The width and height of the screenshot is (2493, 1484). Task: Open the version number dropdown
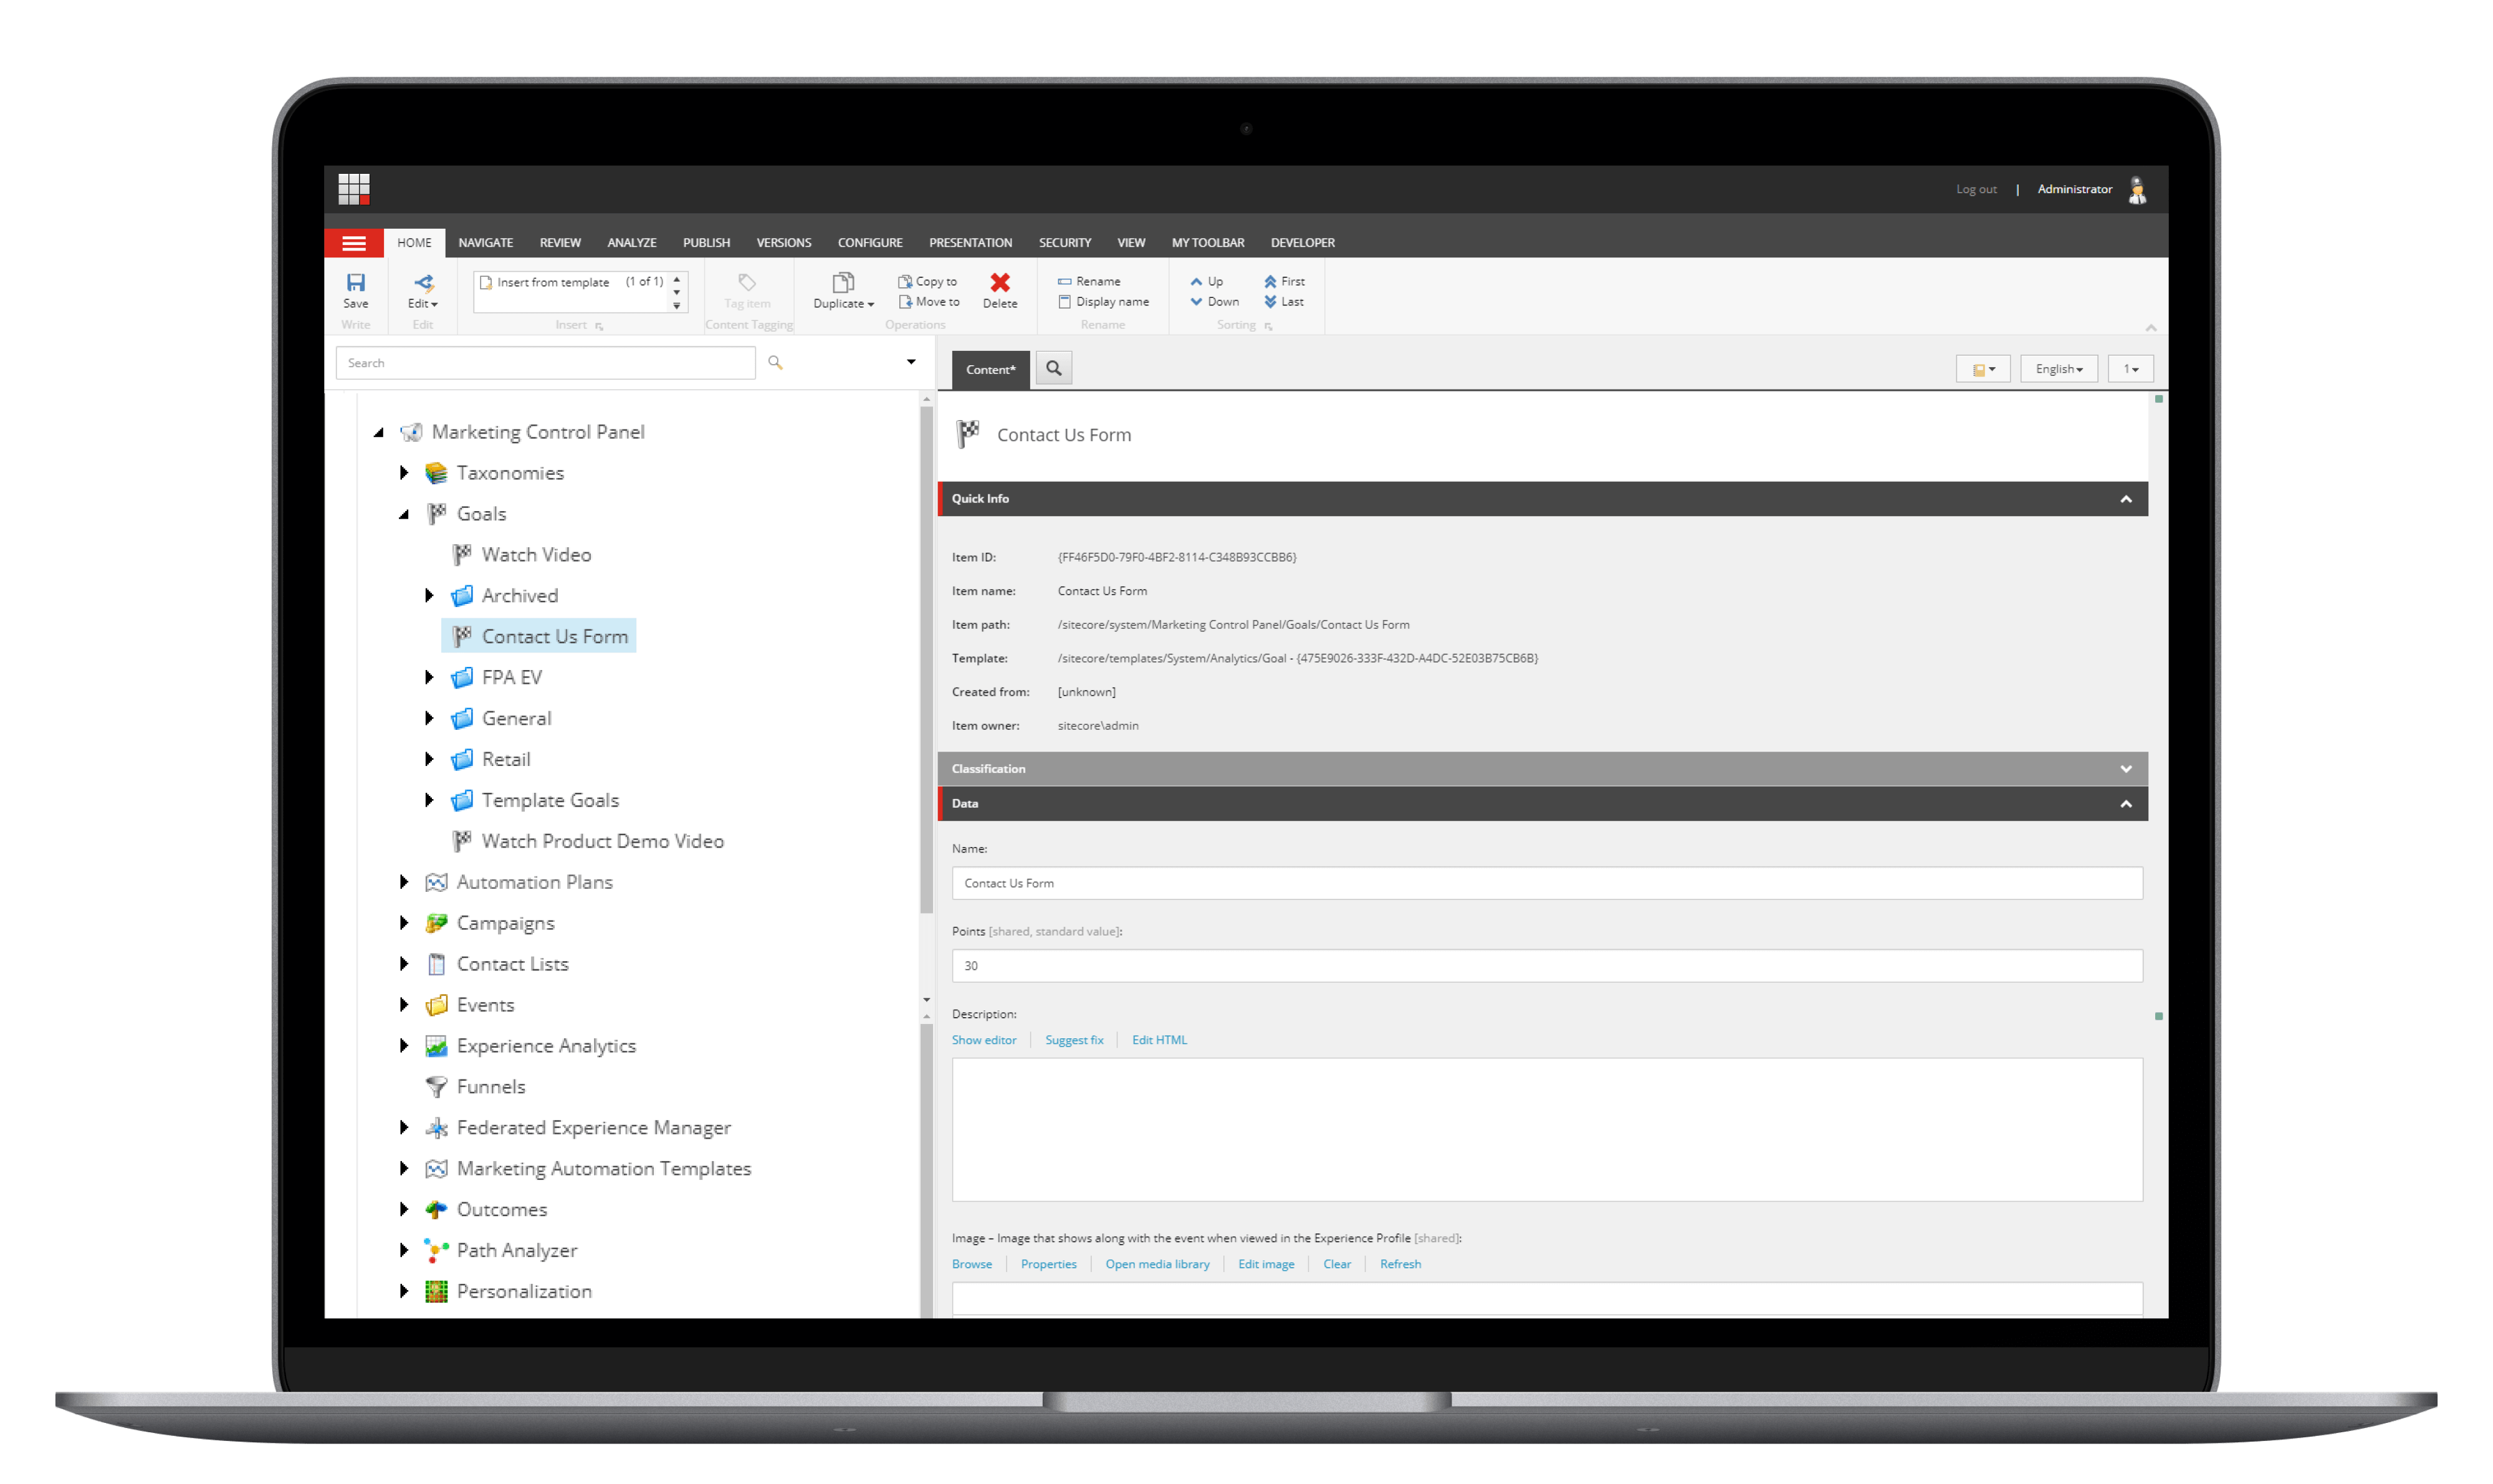(x=2130, y=369)
